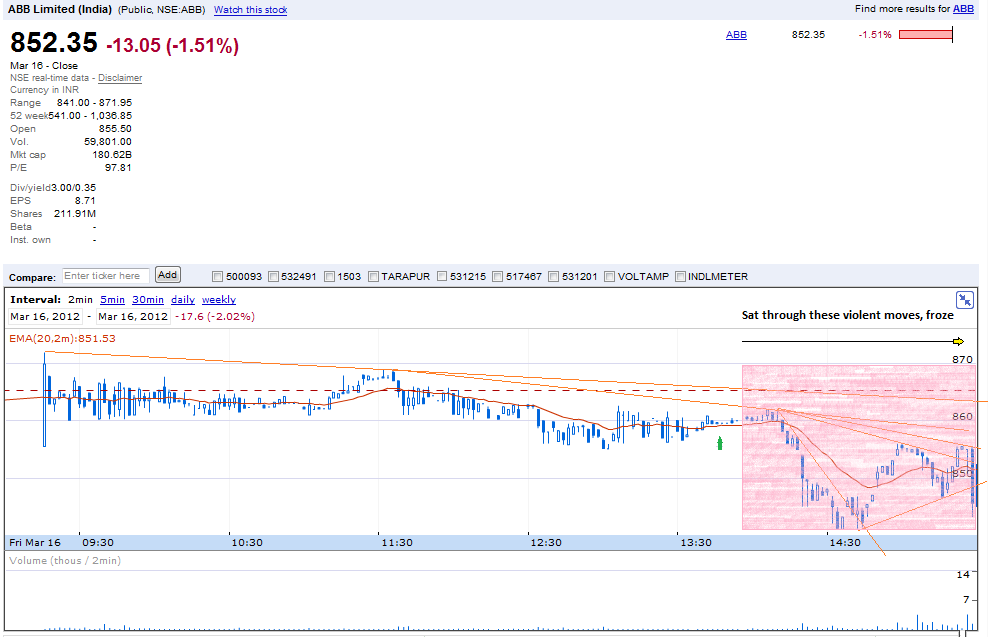Screen dimensions: 988x637
Task: Click the chart start date field
Action: tap(45, 316)
